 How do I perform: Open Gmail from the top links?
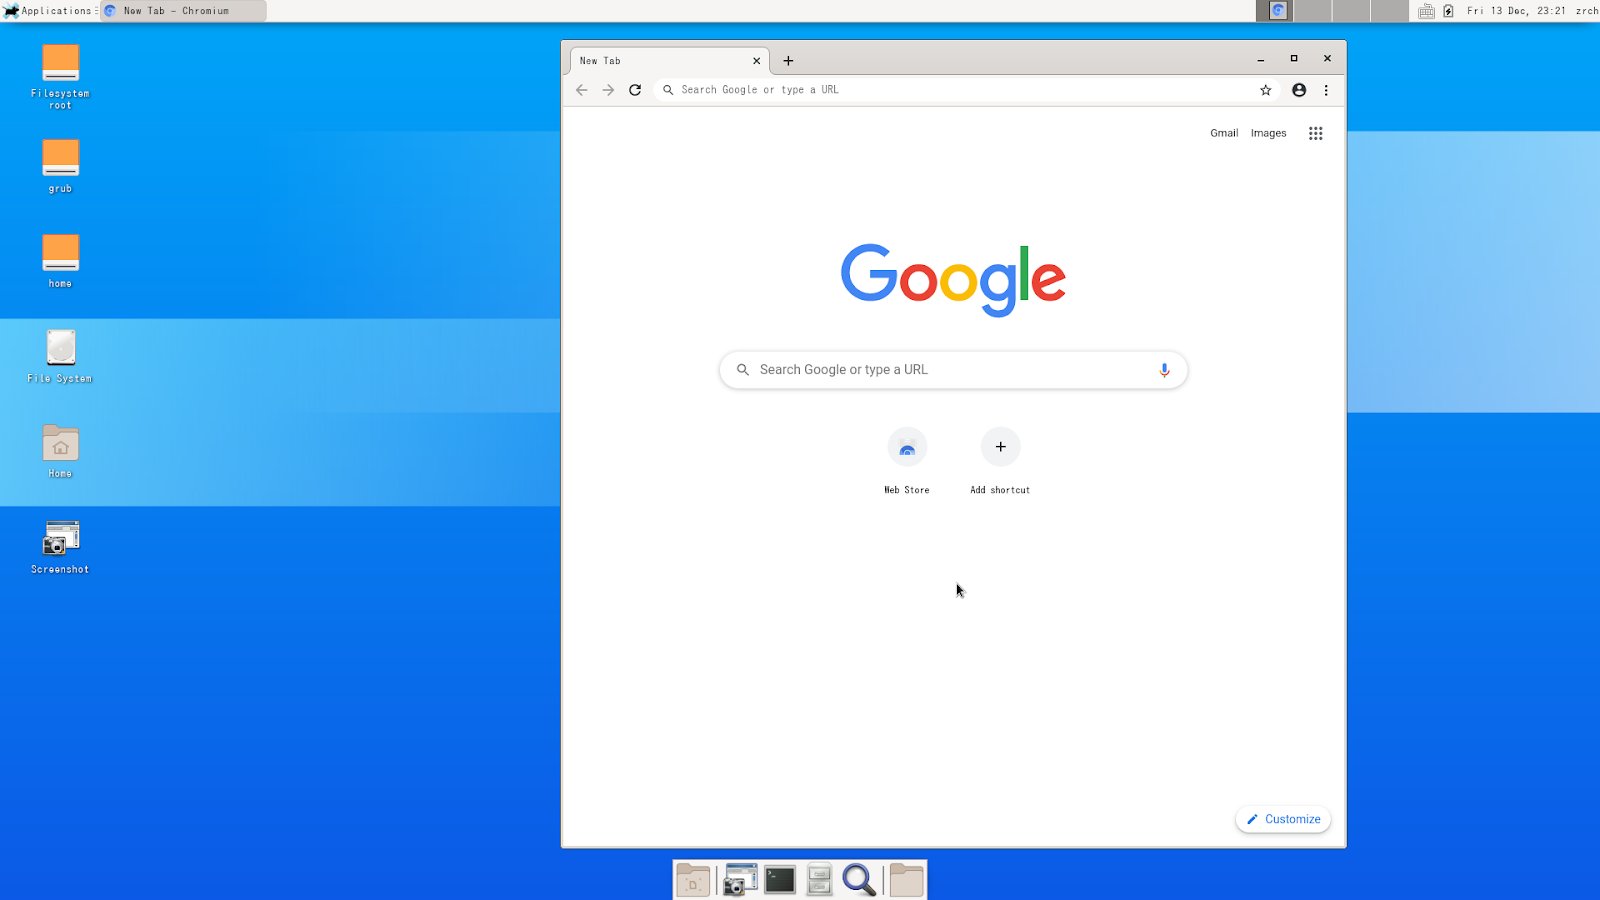[x=1223, y=132]
